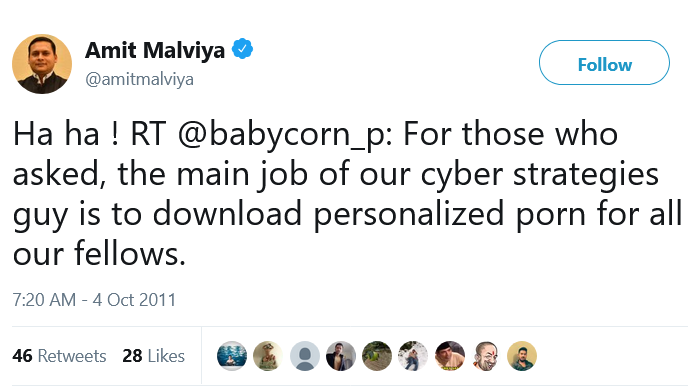This screenshot has width=688, height=388.
Task: View the caricature avatar with red tilak
Action: click(x=486, y=356)
